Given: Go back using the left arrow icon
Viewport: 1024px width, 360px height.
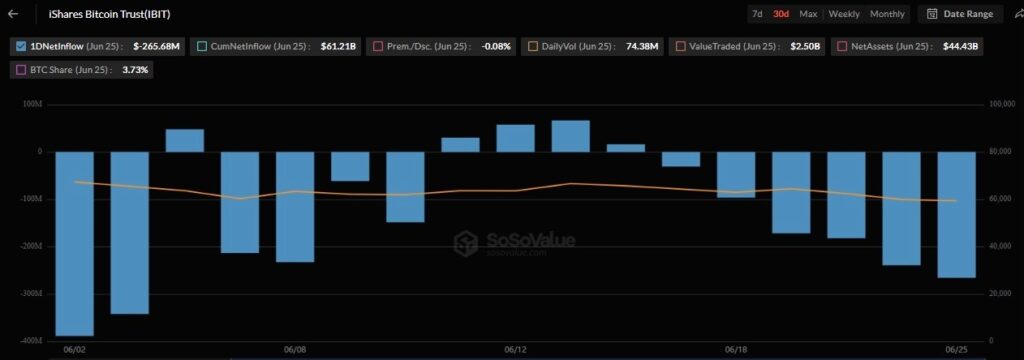Looking at the screenshot, I should 12,14.
